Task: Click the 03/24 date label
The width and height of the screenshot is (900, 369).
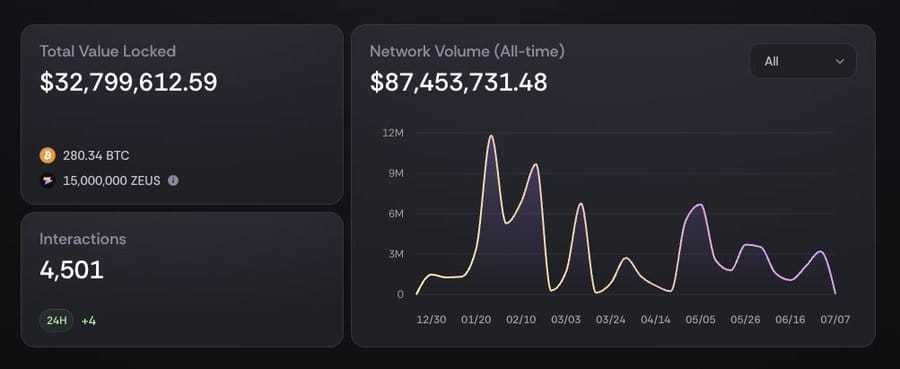Action: (611, 320)
